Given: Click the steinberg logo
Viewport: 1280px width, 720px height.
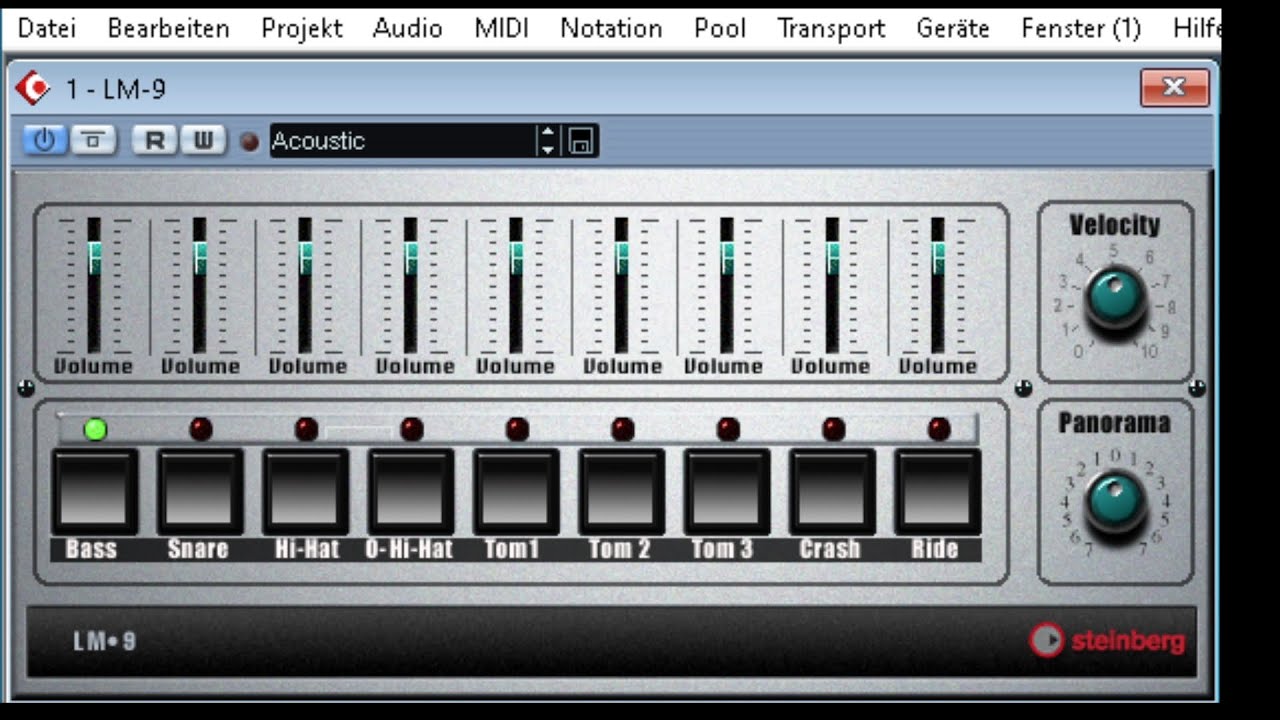Looking at the screenshot, I should [1107, 640].
